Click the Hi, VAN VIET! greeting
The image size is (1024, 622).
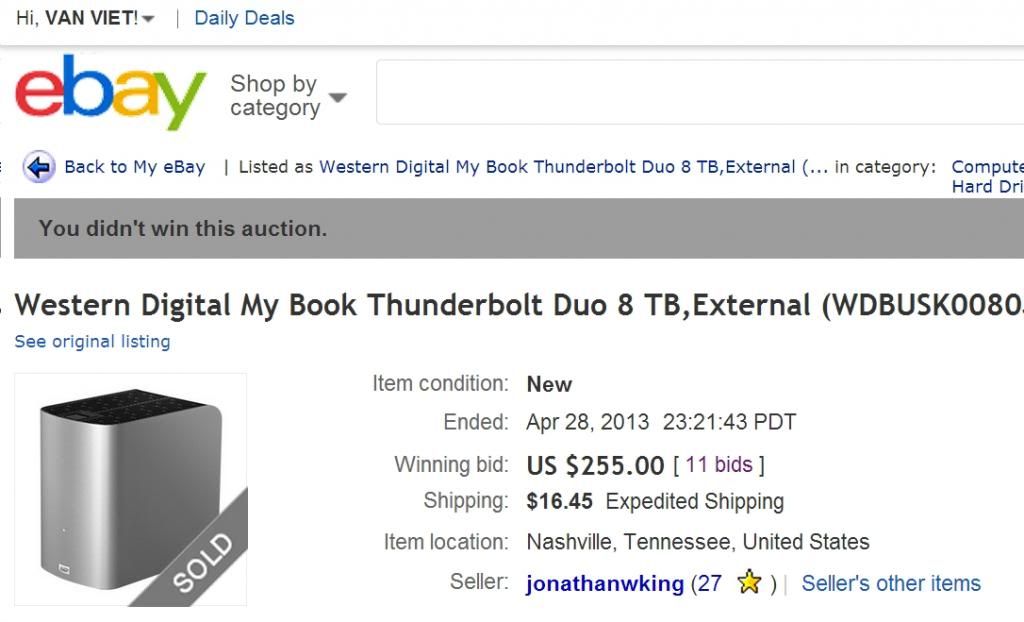tap(77, 18)
